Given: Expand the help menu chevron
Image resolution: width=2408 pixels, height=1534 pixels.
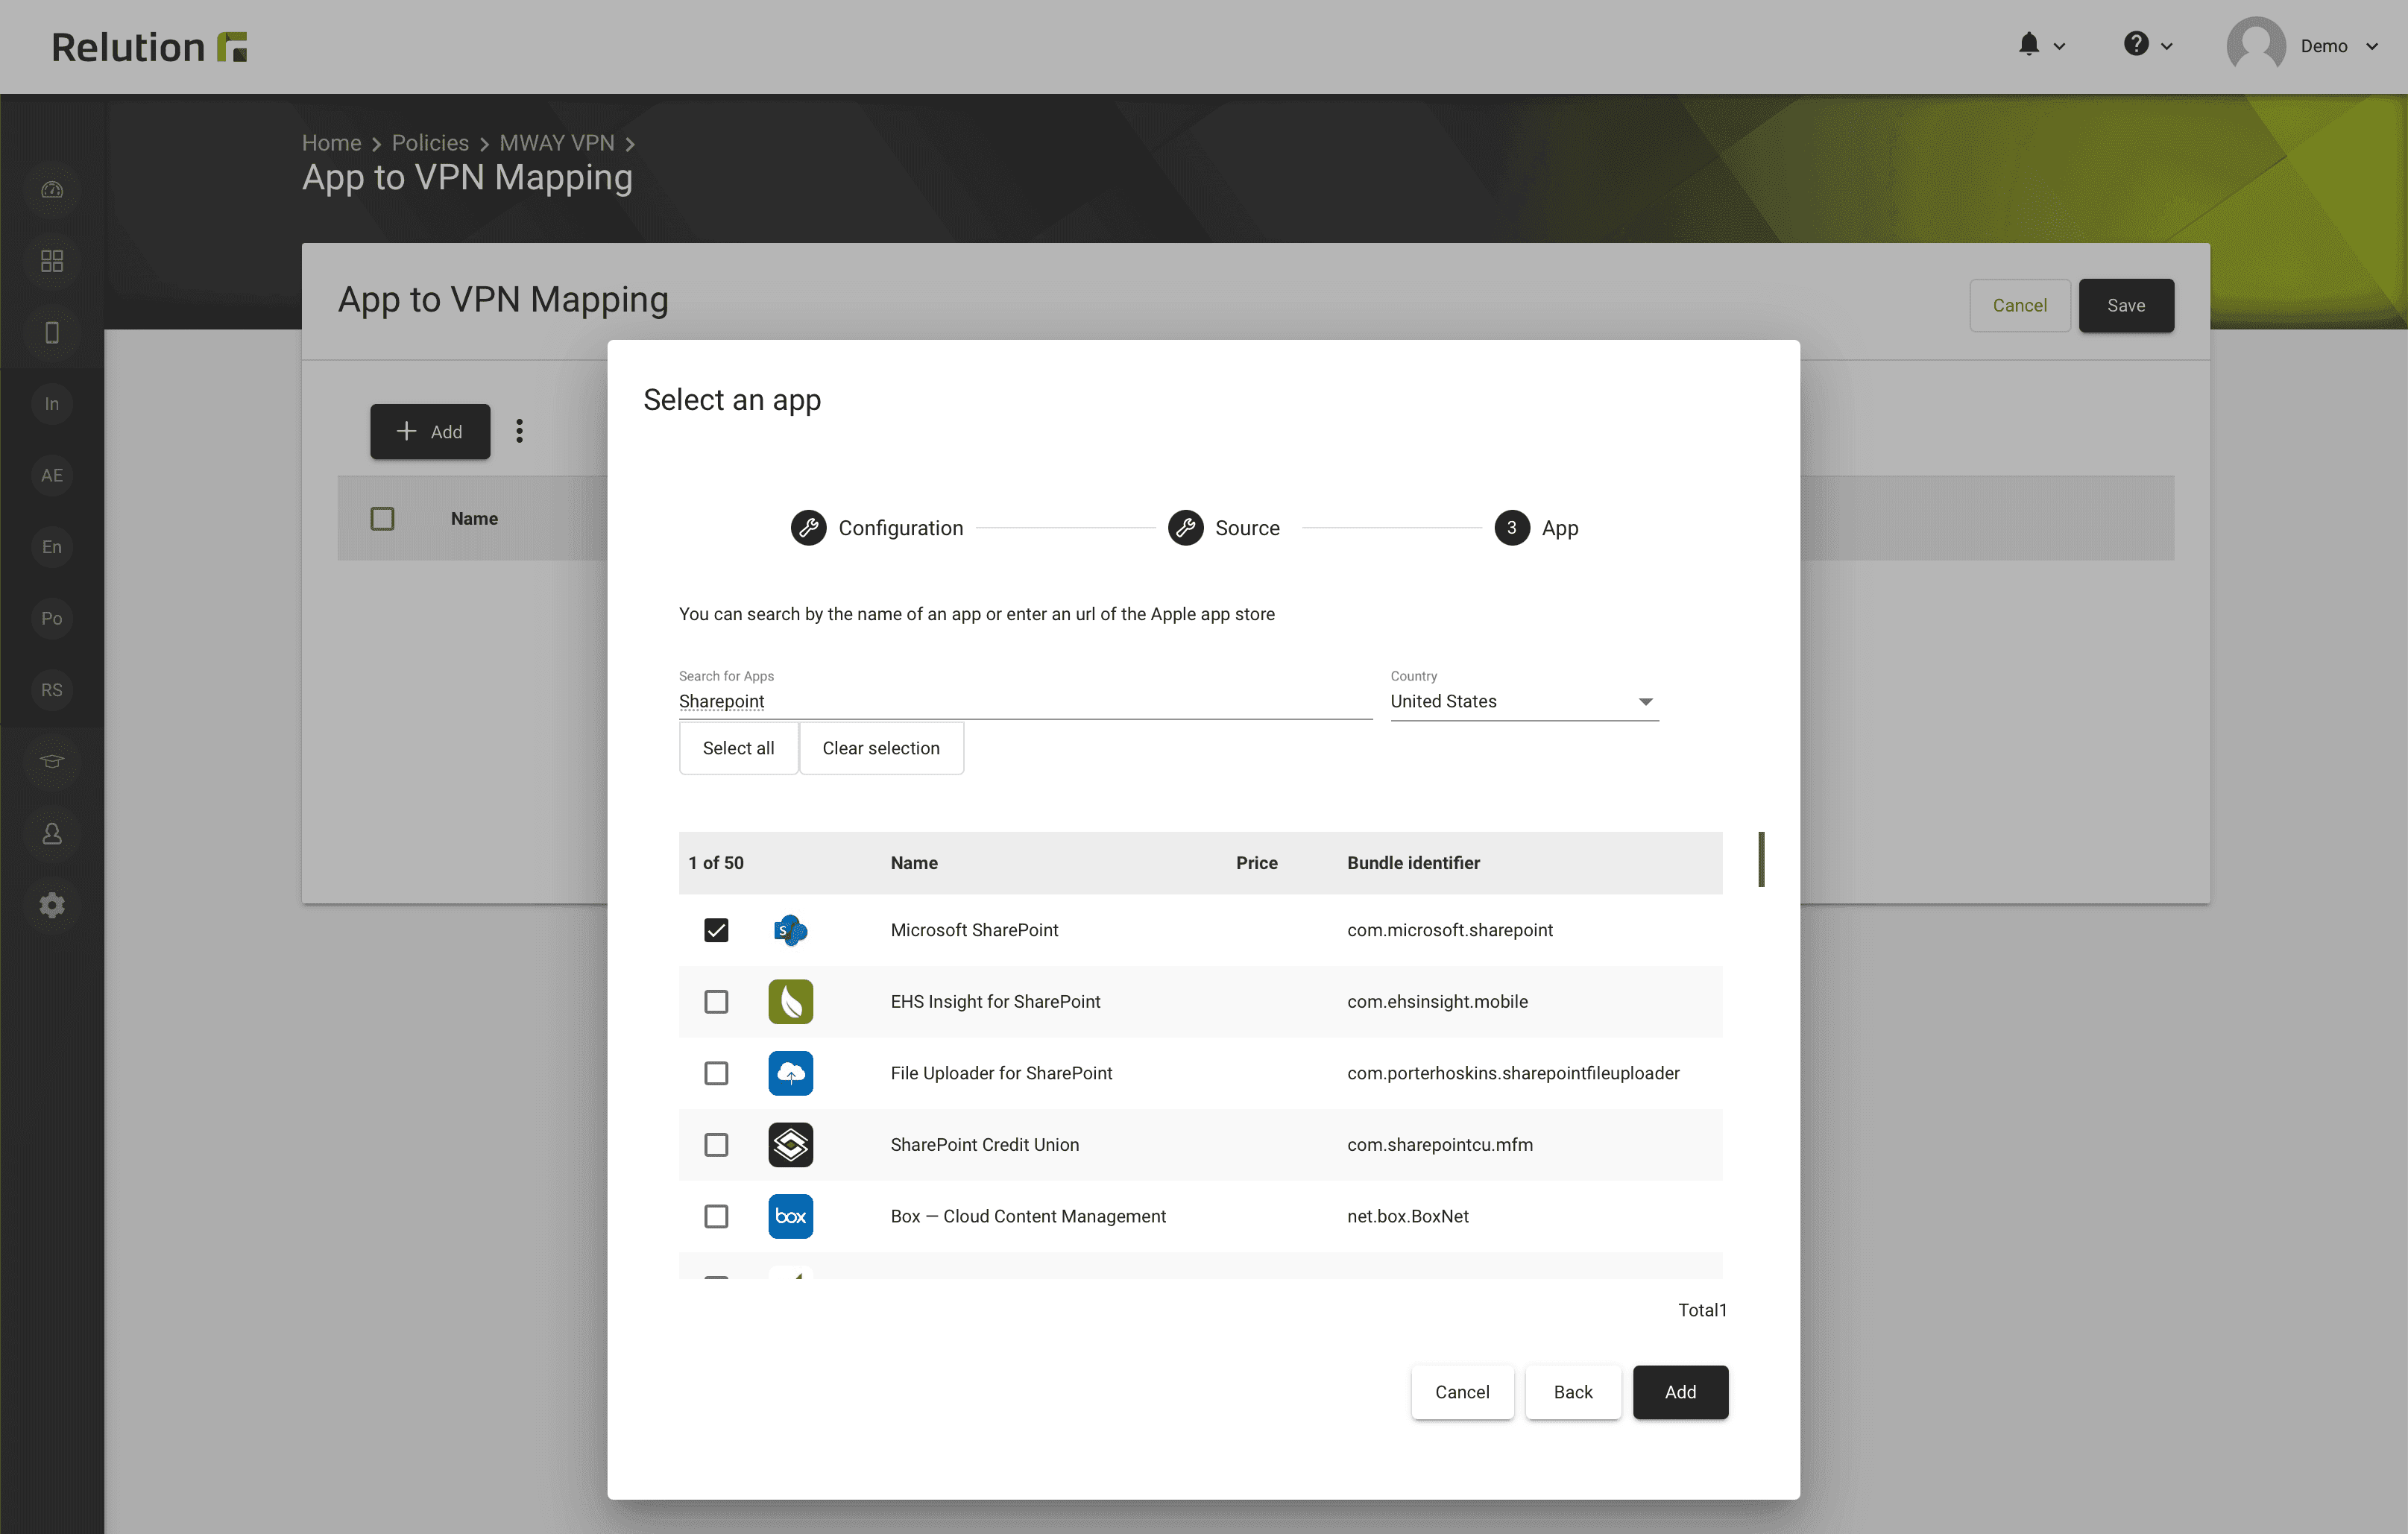Looking at the screenshot, I should point(2167,46).
